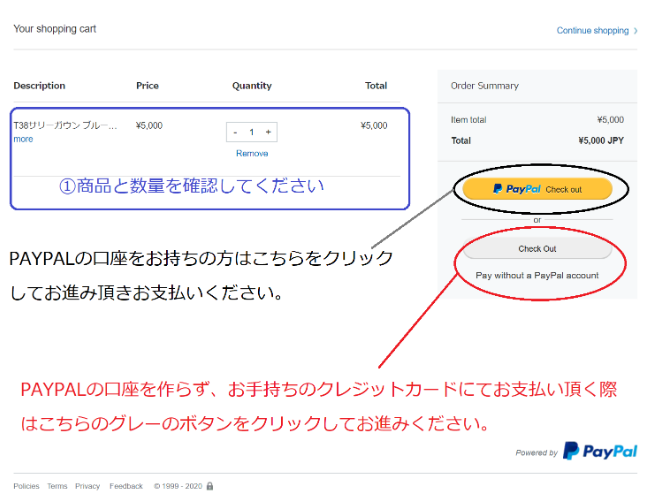Open the Privacy footer link
Viewport: 650px width, 500px height.
click(87, 486)
